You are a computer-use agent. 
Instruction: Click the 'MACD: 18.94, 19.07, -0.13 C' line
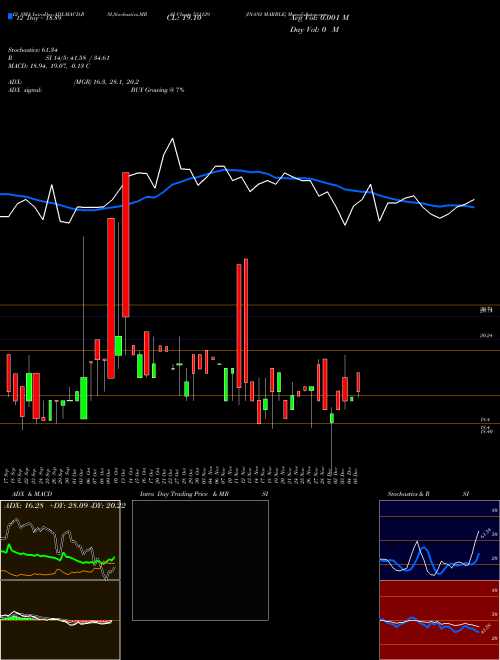tap(49, 66)
